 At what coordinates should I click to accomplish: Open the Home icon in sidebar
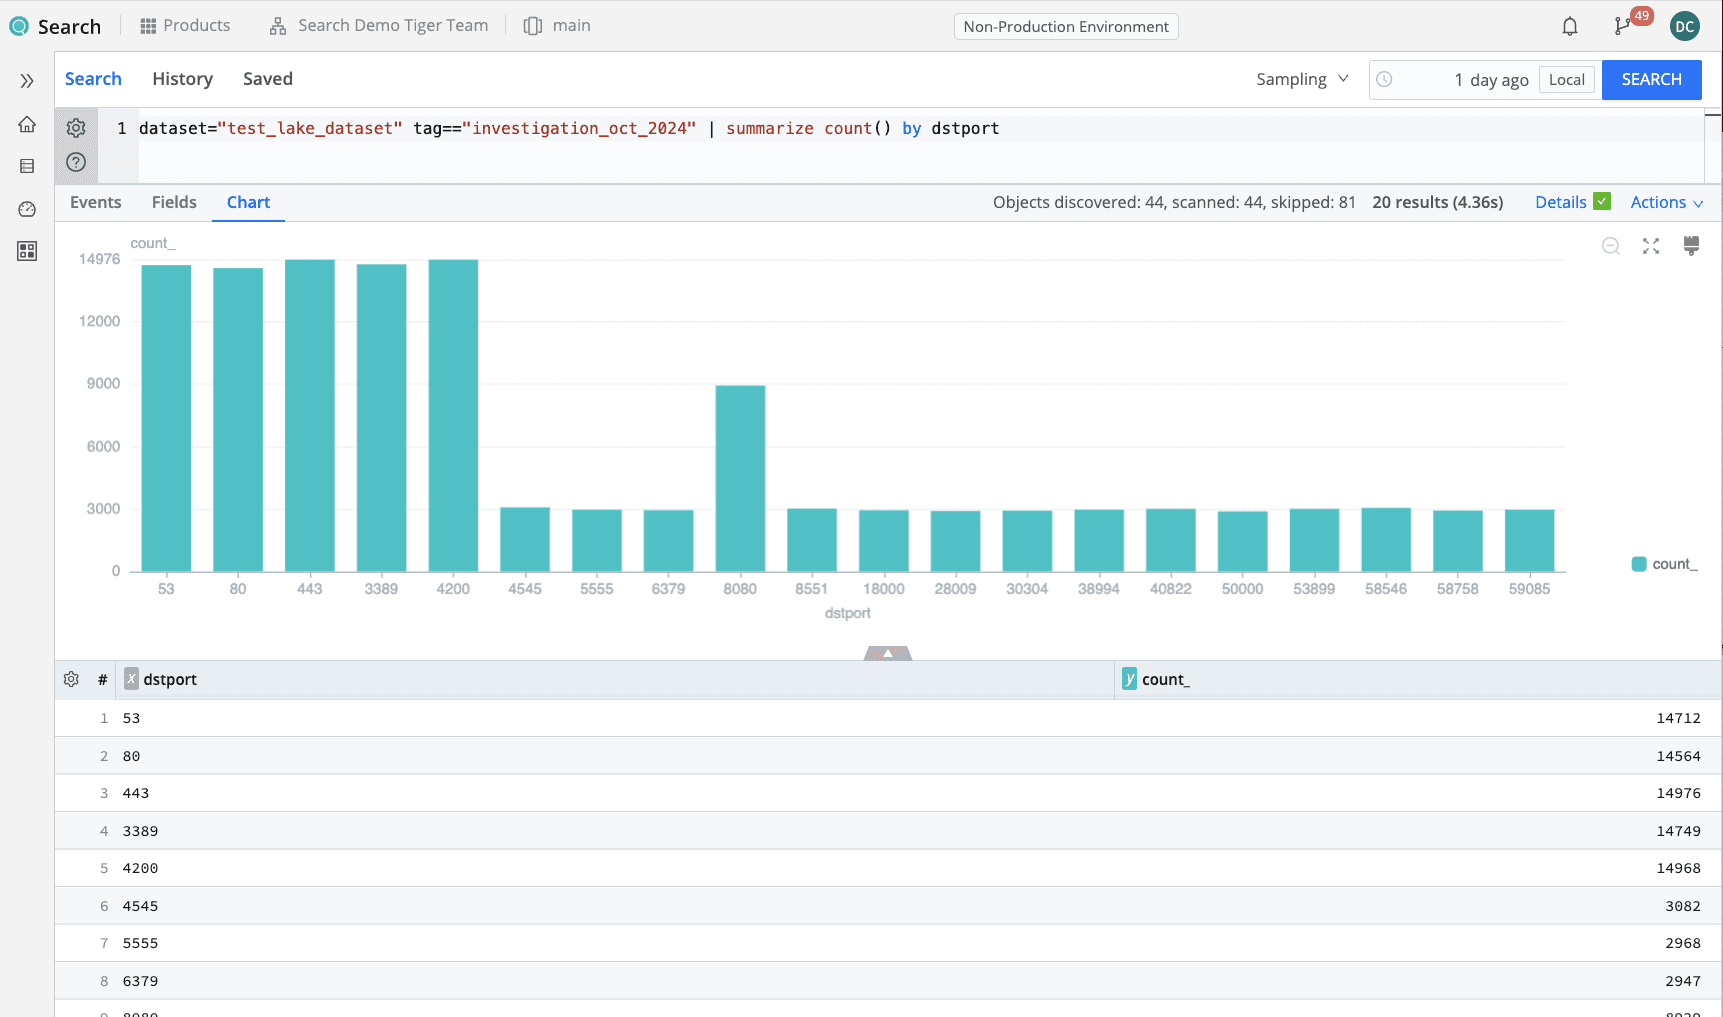click(x=27, y=124)
